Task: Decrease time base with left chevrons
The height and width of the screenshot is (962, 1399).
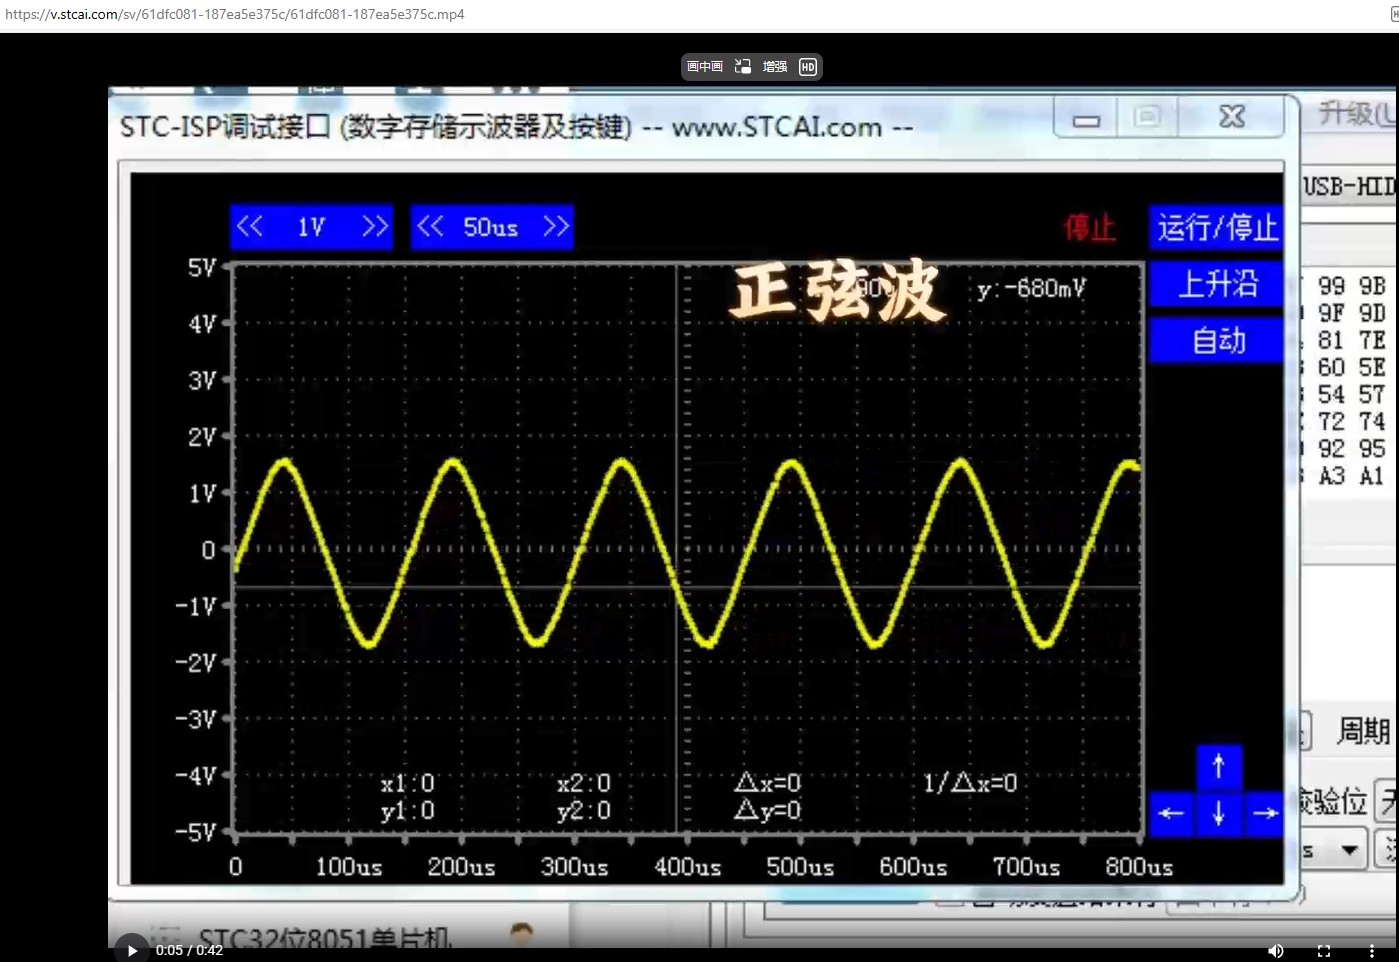Action: click(x=430, y=227)
